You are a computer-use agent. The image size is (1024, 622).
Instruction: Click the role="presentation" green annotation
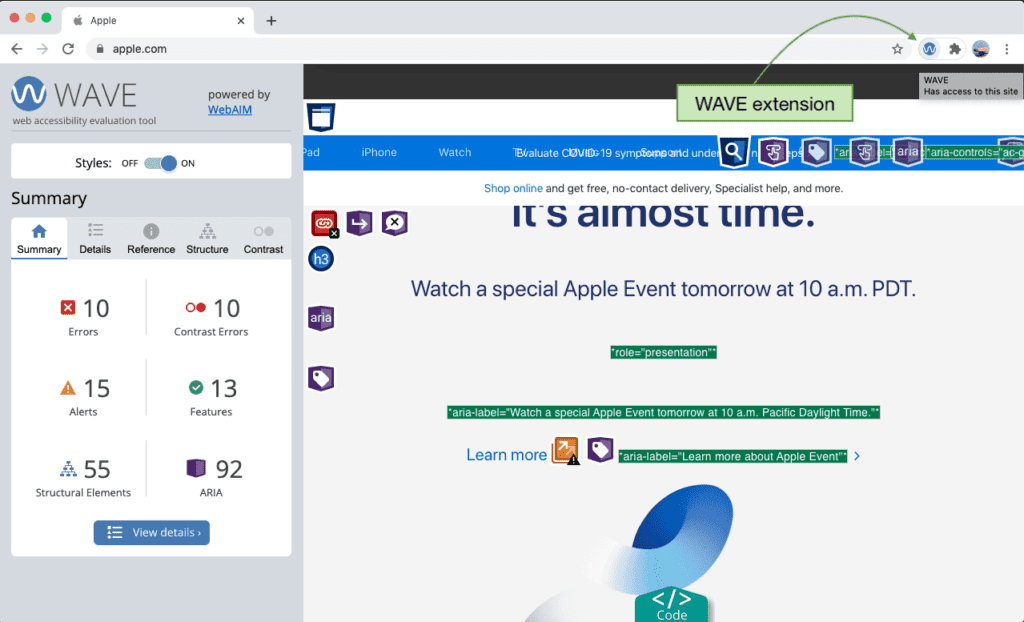[x=664, y=353]
